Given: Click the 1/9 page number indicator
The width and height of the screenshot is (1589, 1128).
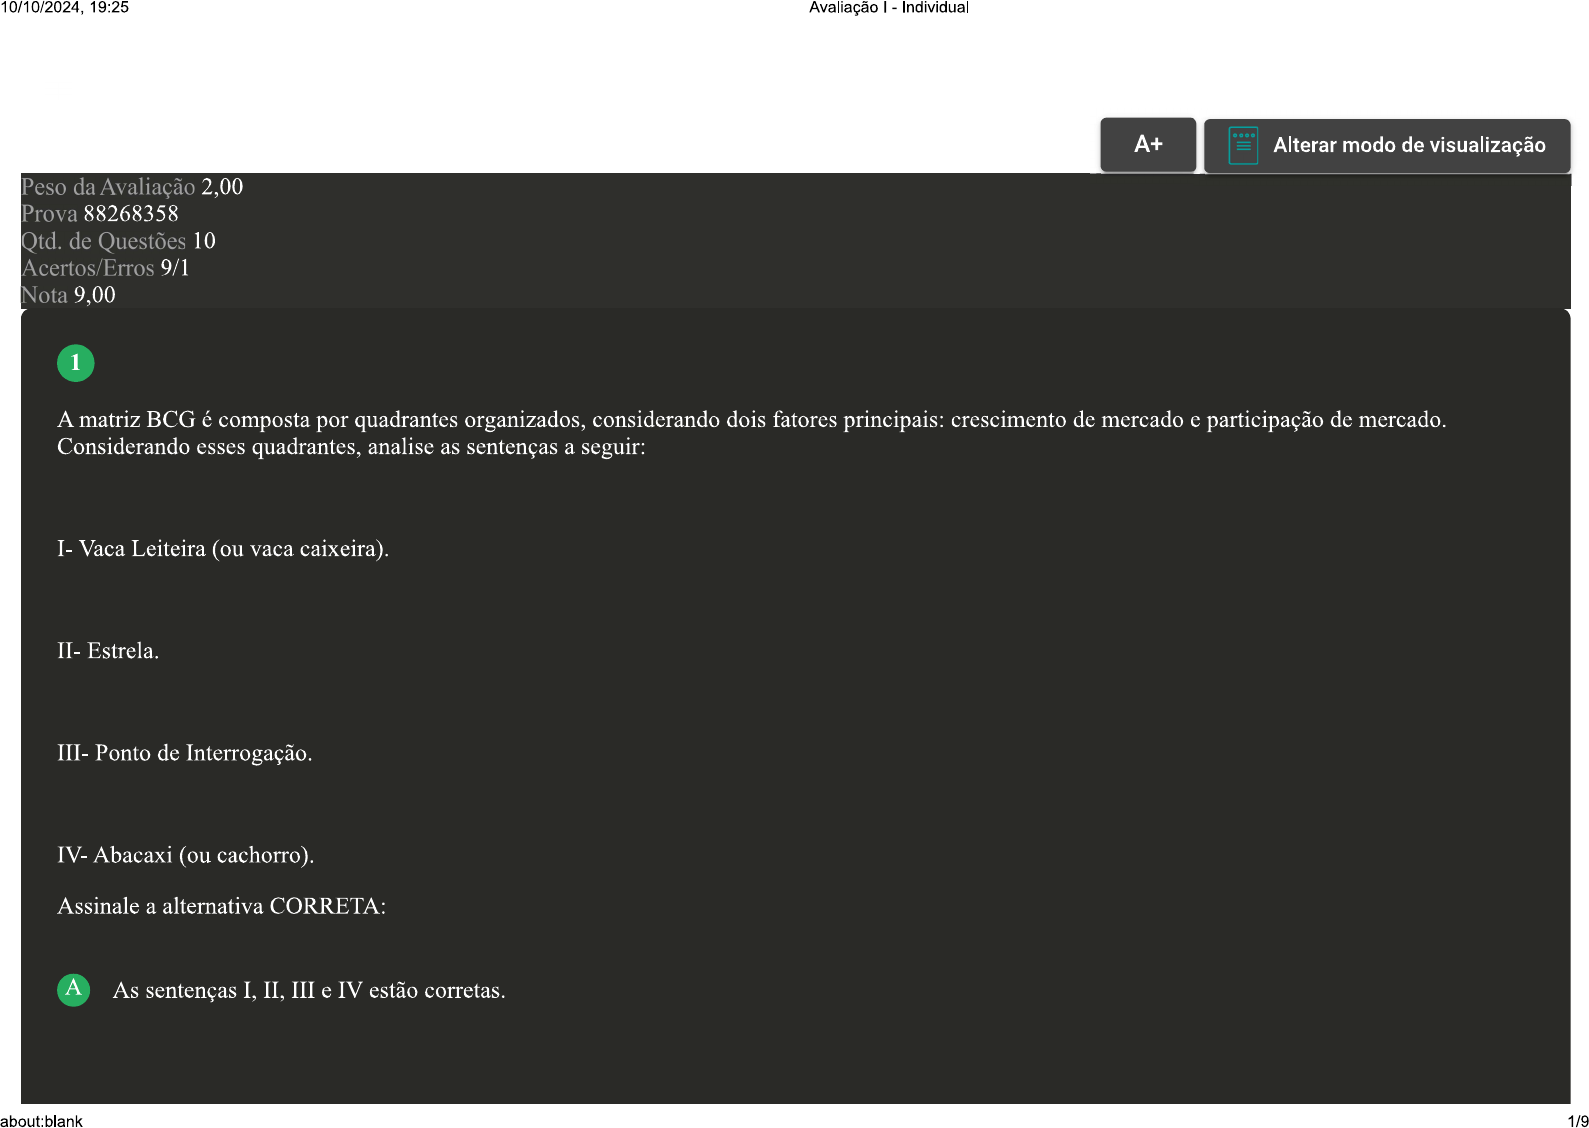Looking at the screenshot, I should (1577, 1121).
